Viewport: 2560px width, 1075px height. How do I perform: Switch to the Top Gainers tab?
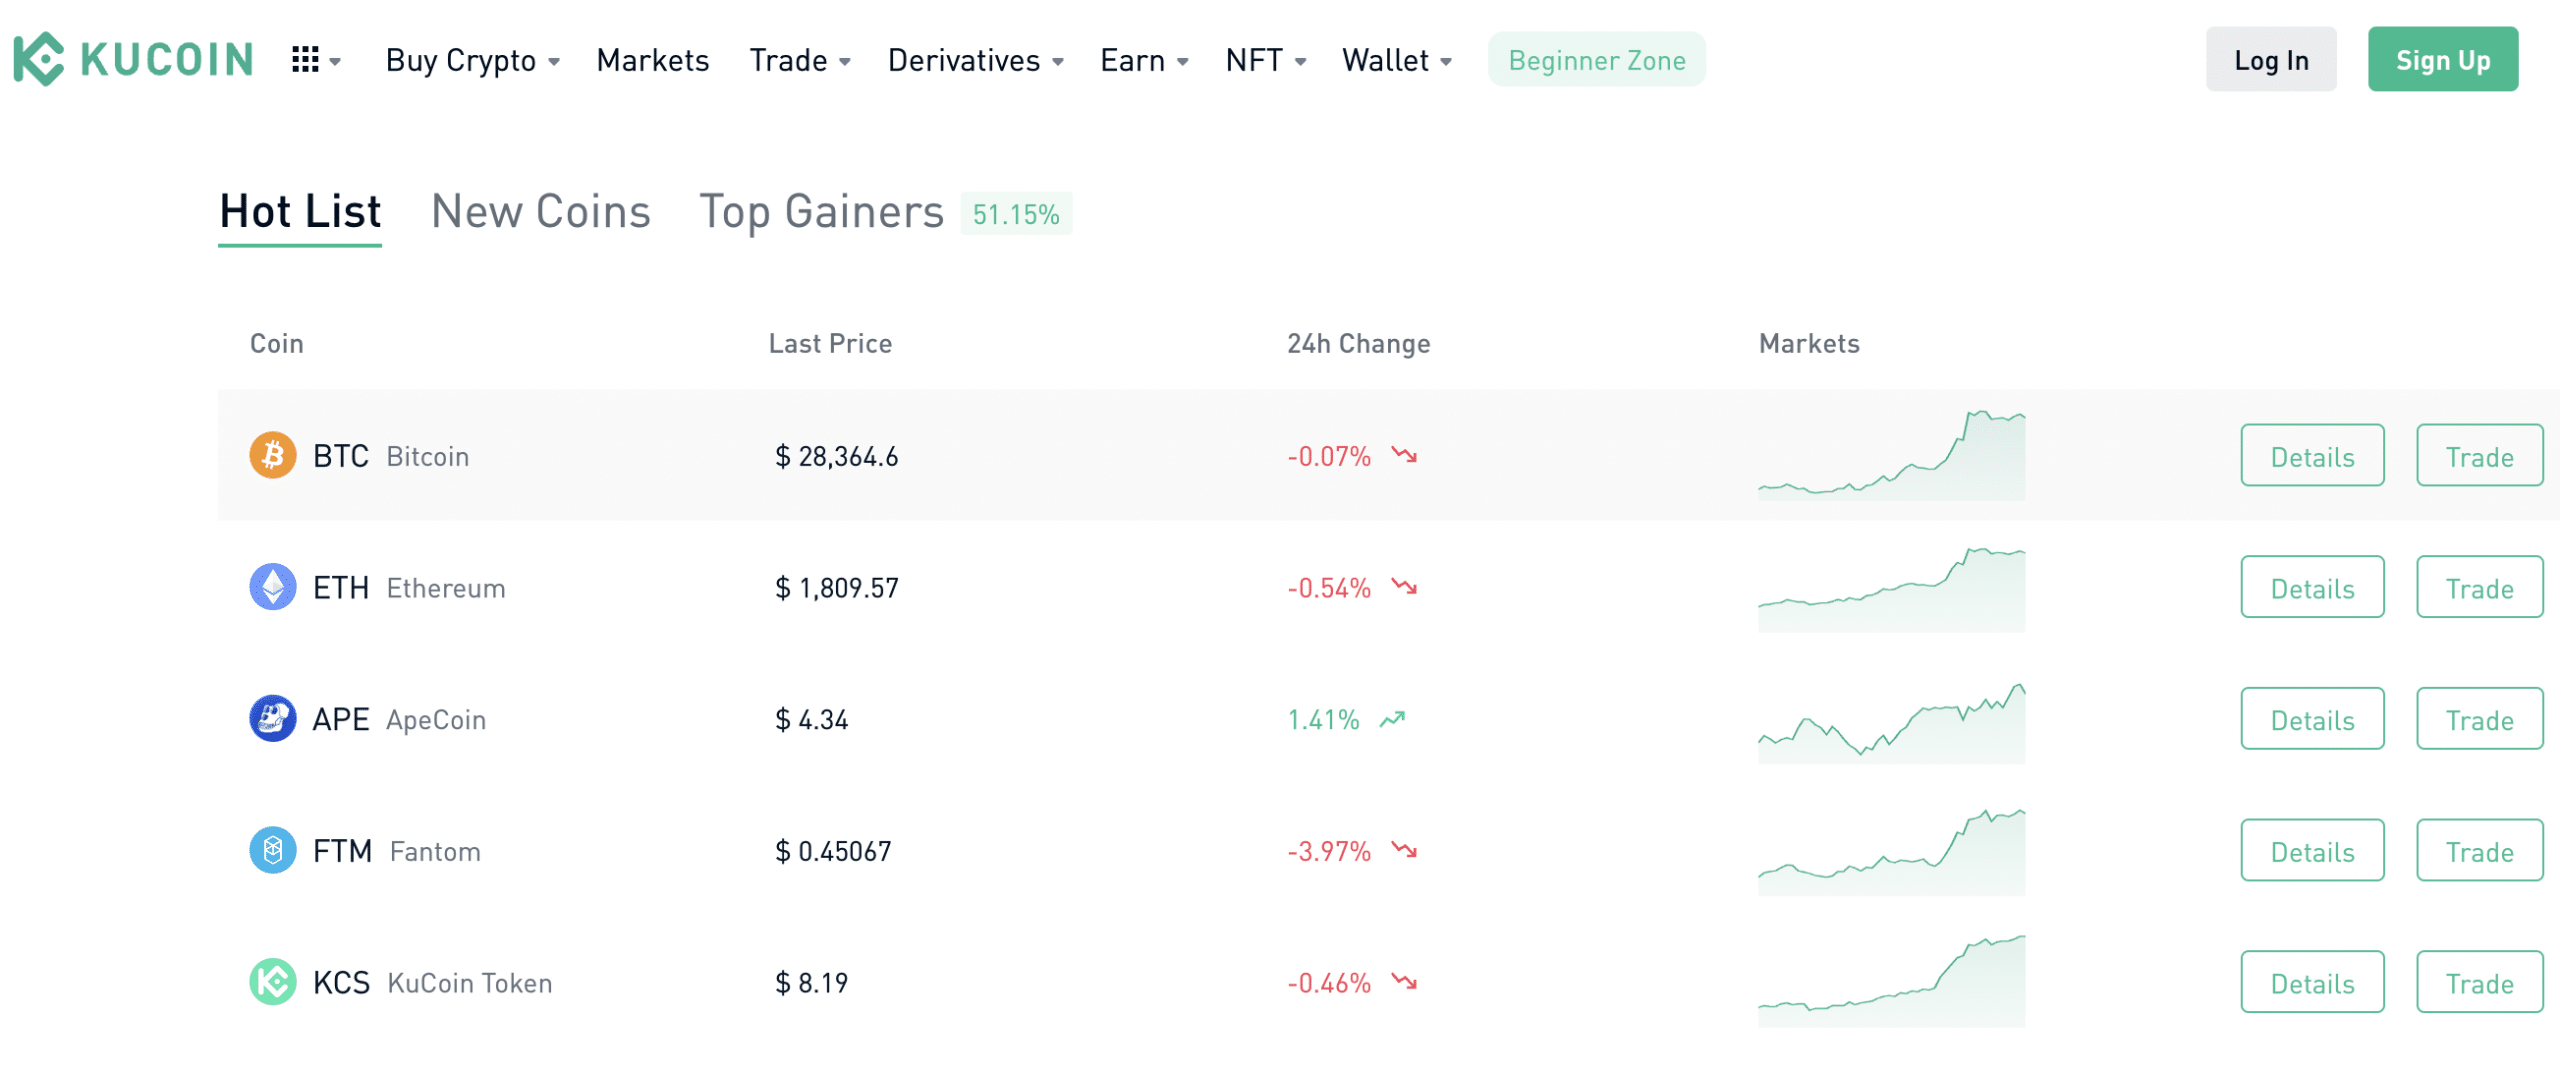click(821, 212)
